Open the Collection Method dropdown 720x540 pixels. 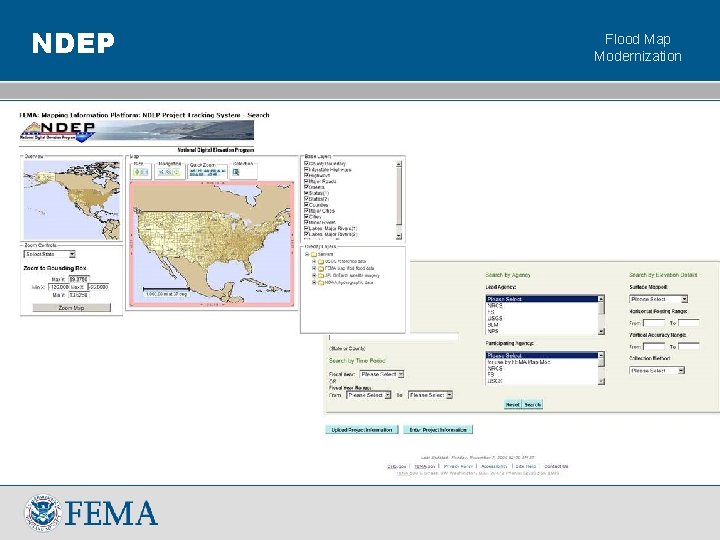coord(657,370)
